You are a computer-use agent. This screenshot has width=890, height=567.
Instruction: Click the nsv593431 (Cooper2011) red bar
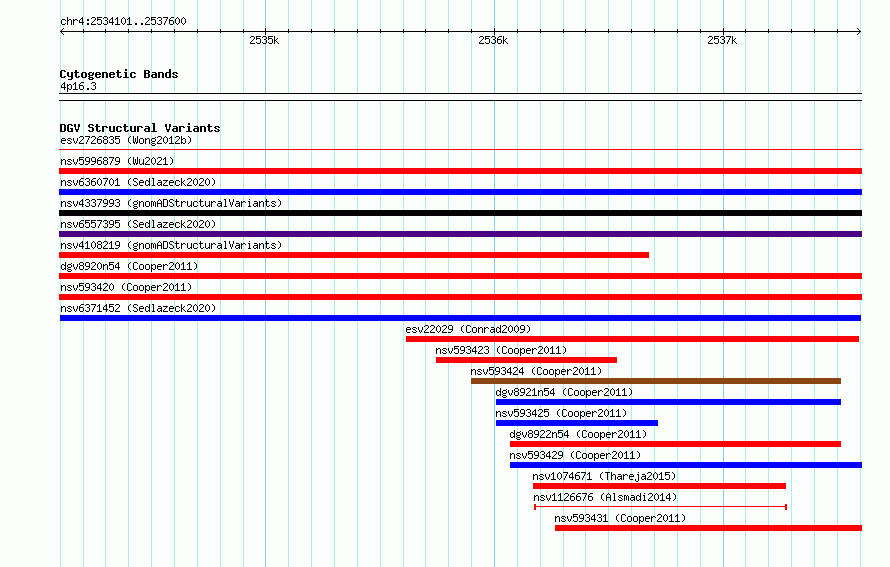pyautogui.click(x=708, y=528)
